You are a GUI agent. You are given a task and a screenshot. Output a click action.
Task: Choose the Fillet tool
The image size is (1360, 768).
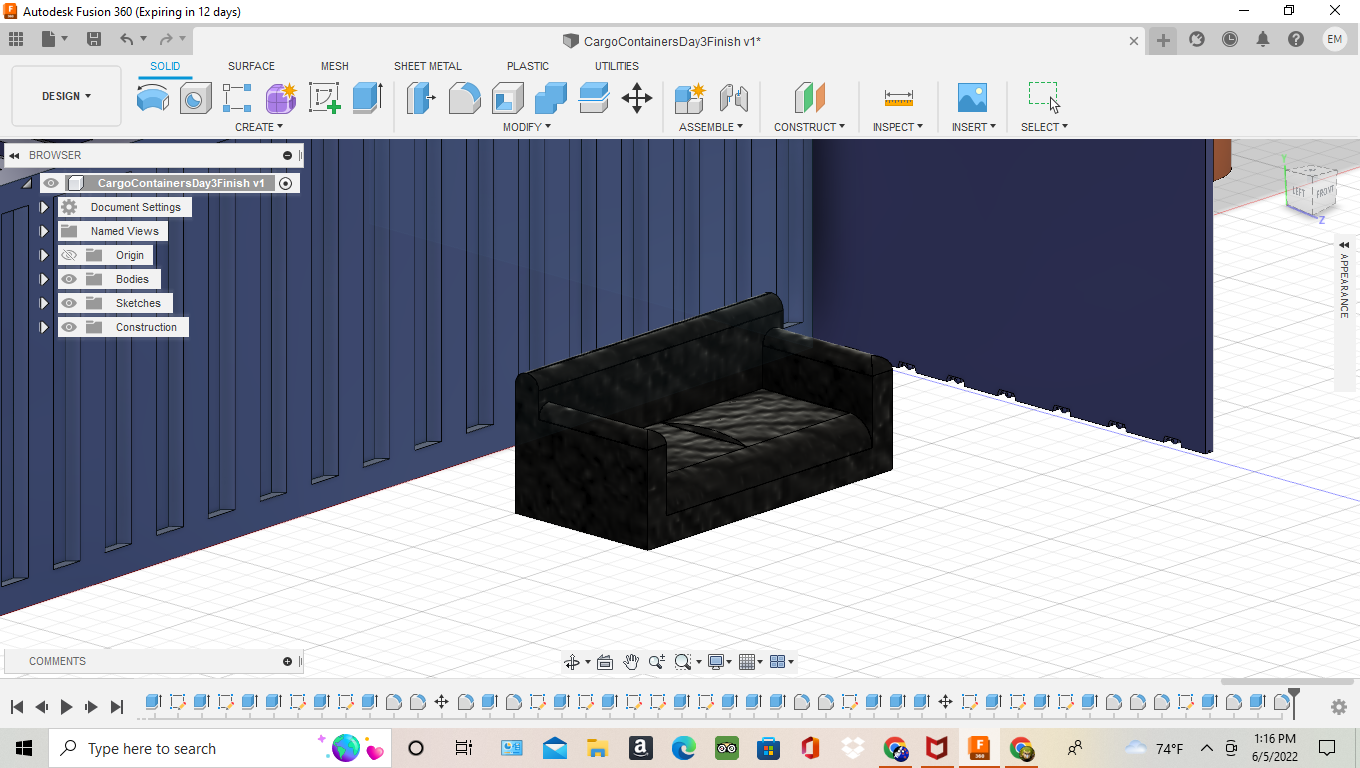tap(464, 98)
